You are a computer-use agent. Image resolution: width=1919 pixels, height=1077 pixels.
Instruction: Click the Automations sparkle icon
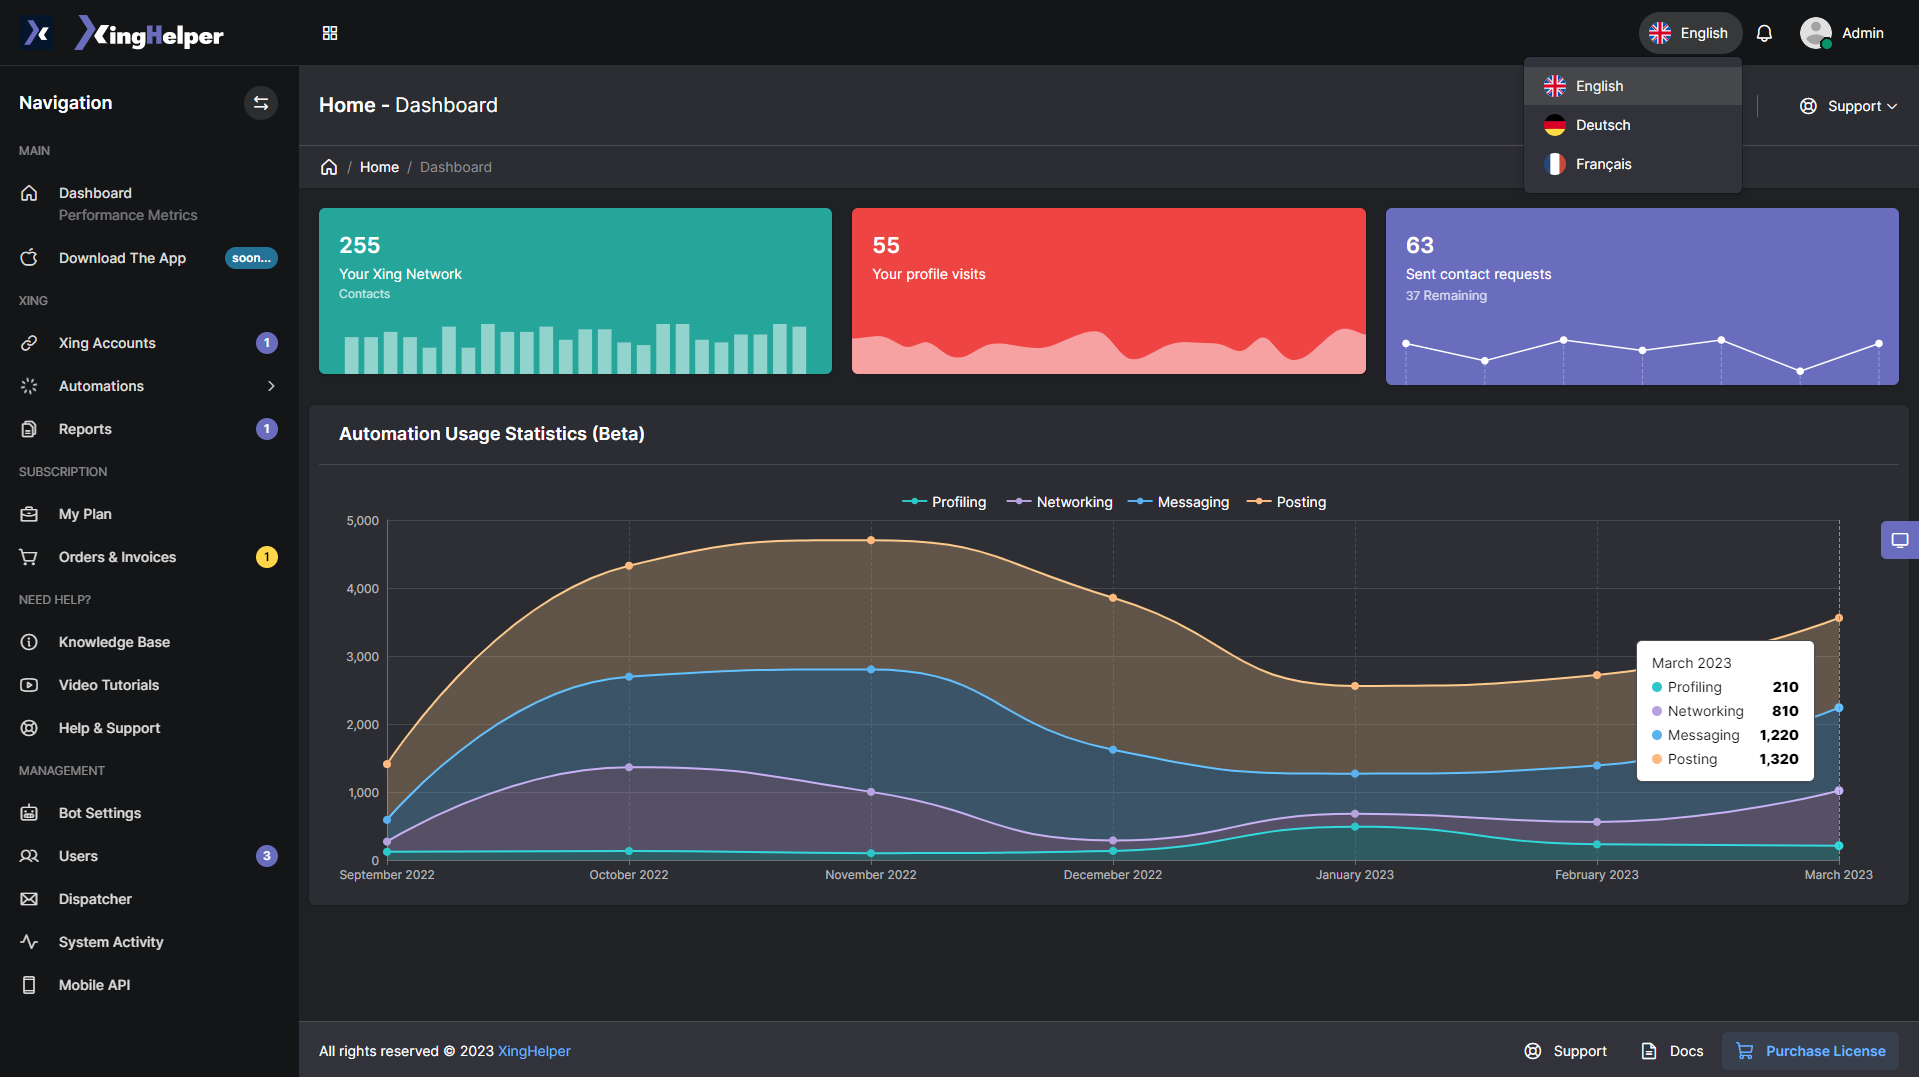(x=29, y=386)
